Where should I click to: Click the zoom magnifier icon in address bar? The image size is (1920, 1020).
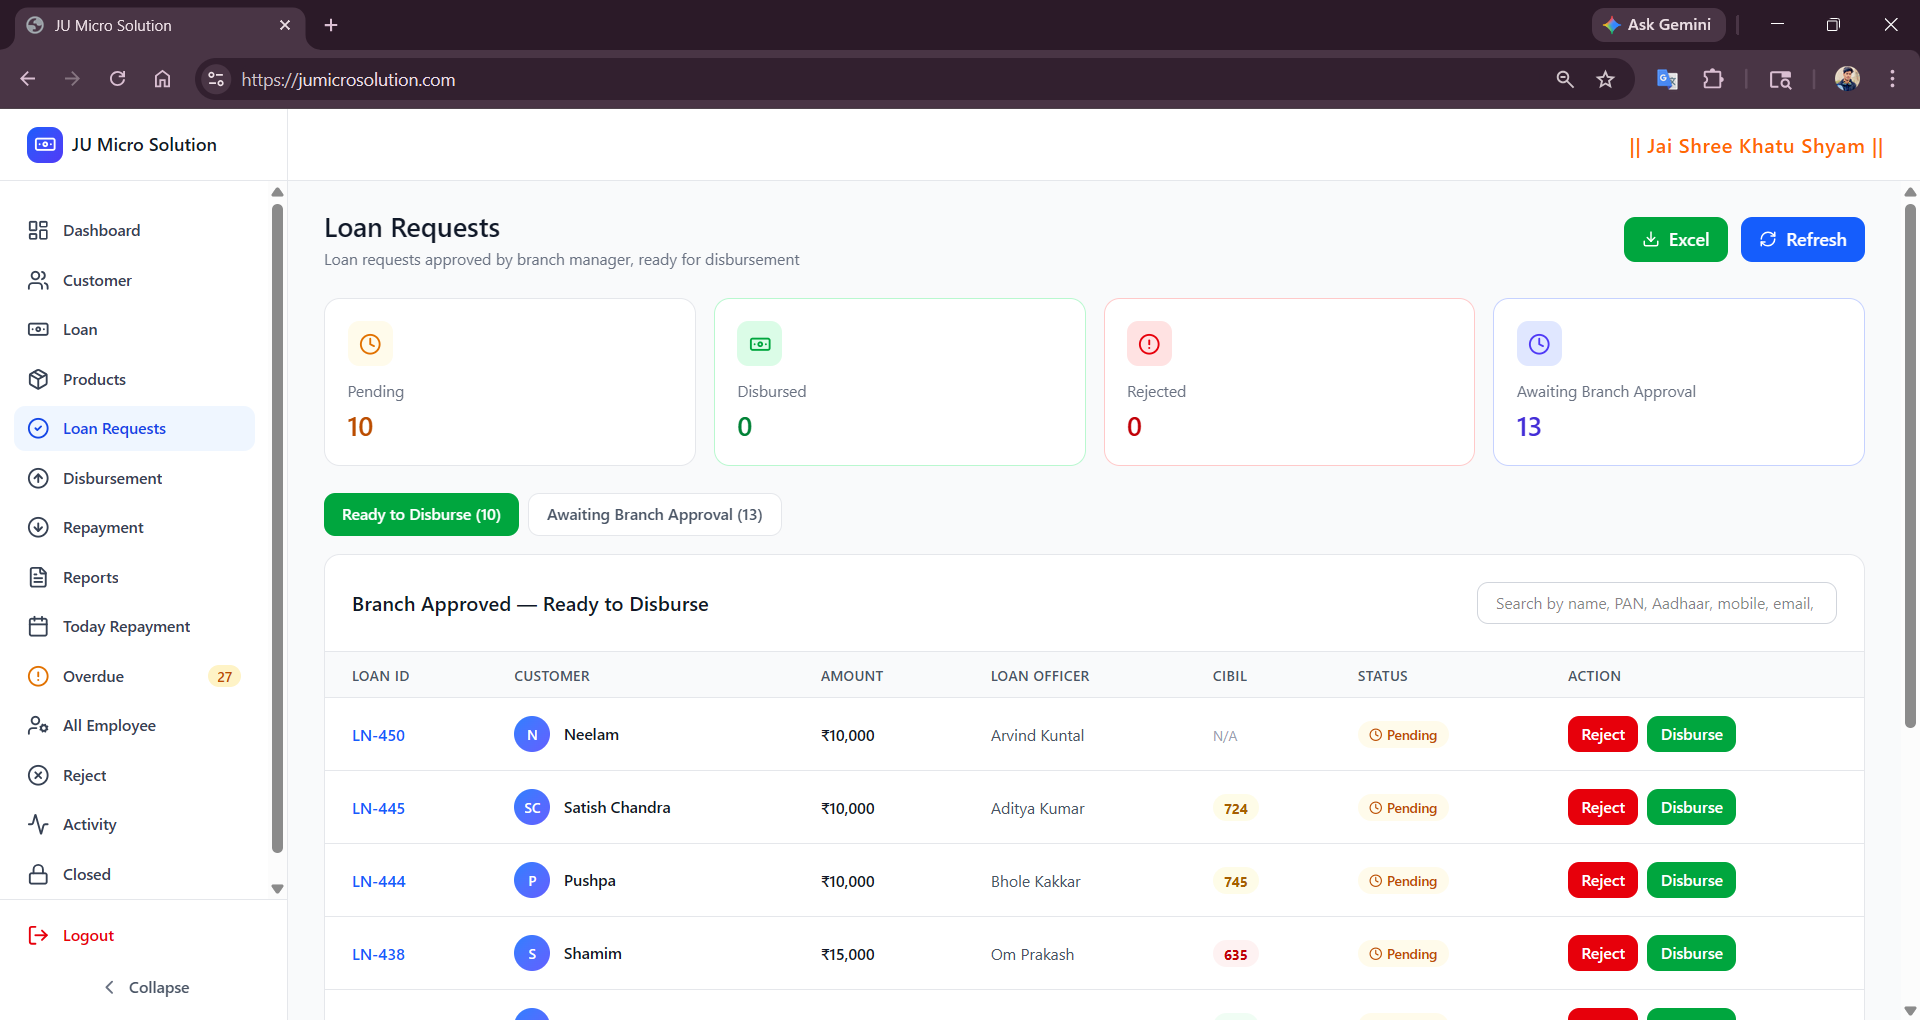click(x=1565, y=79)
